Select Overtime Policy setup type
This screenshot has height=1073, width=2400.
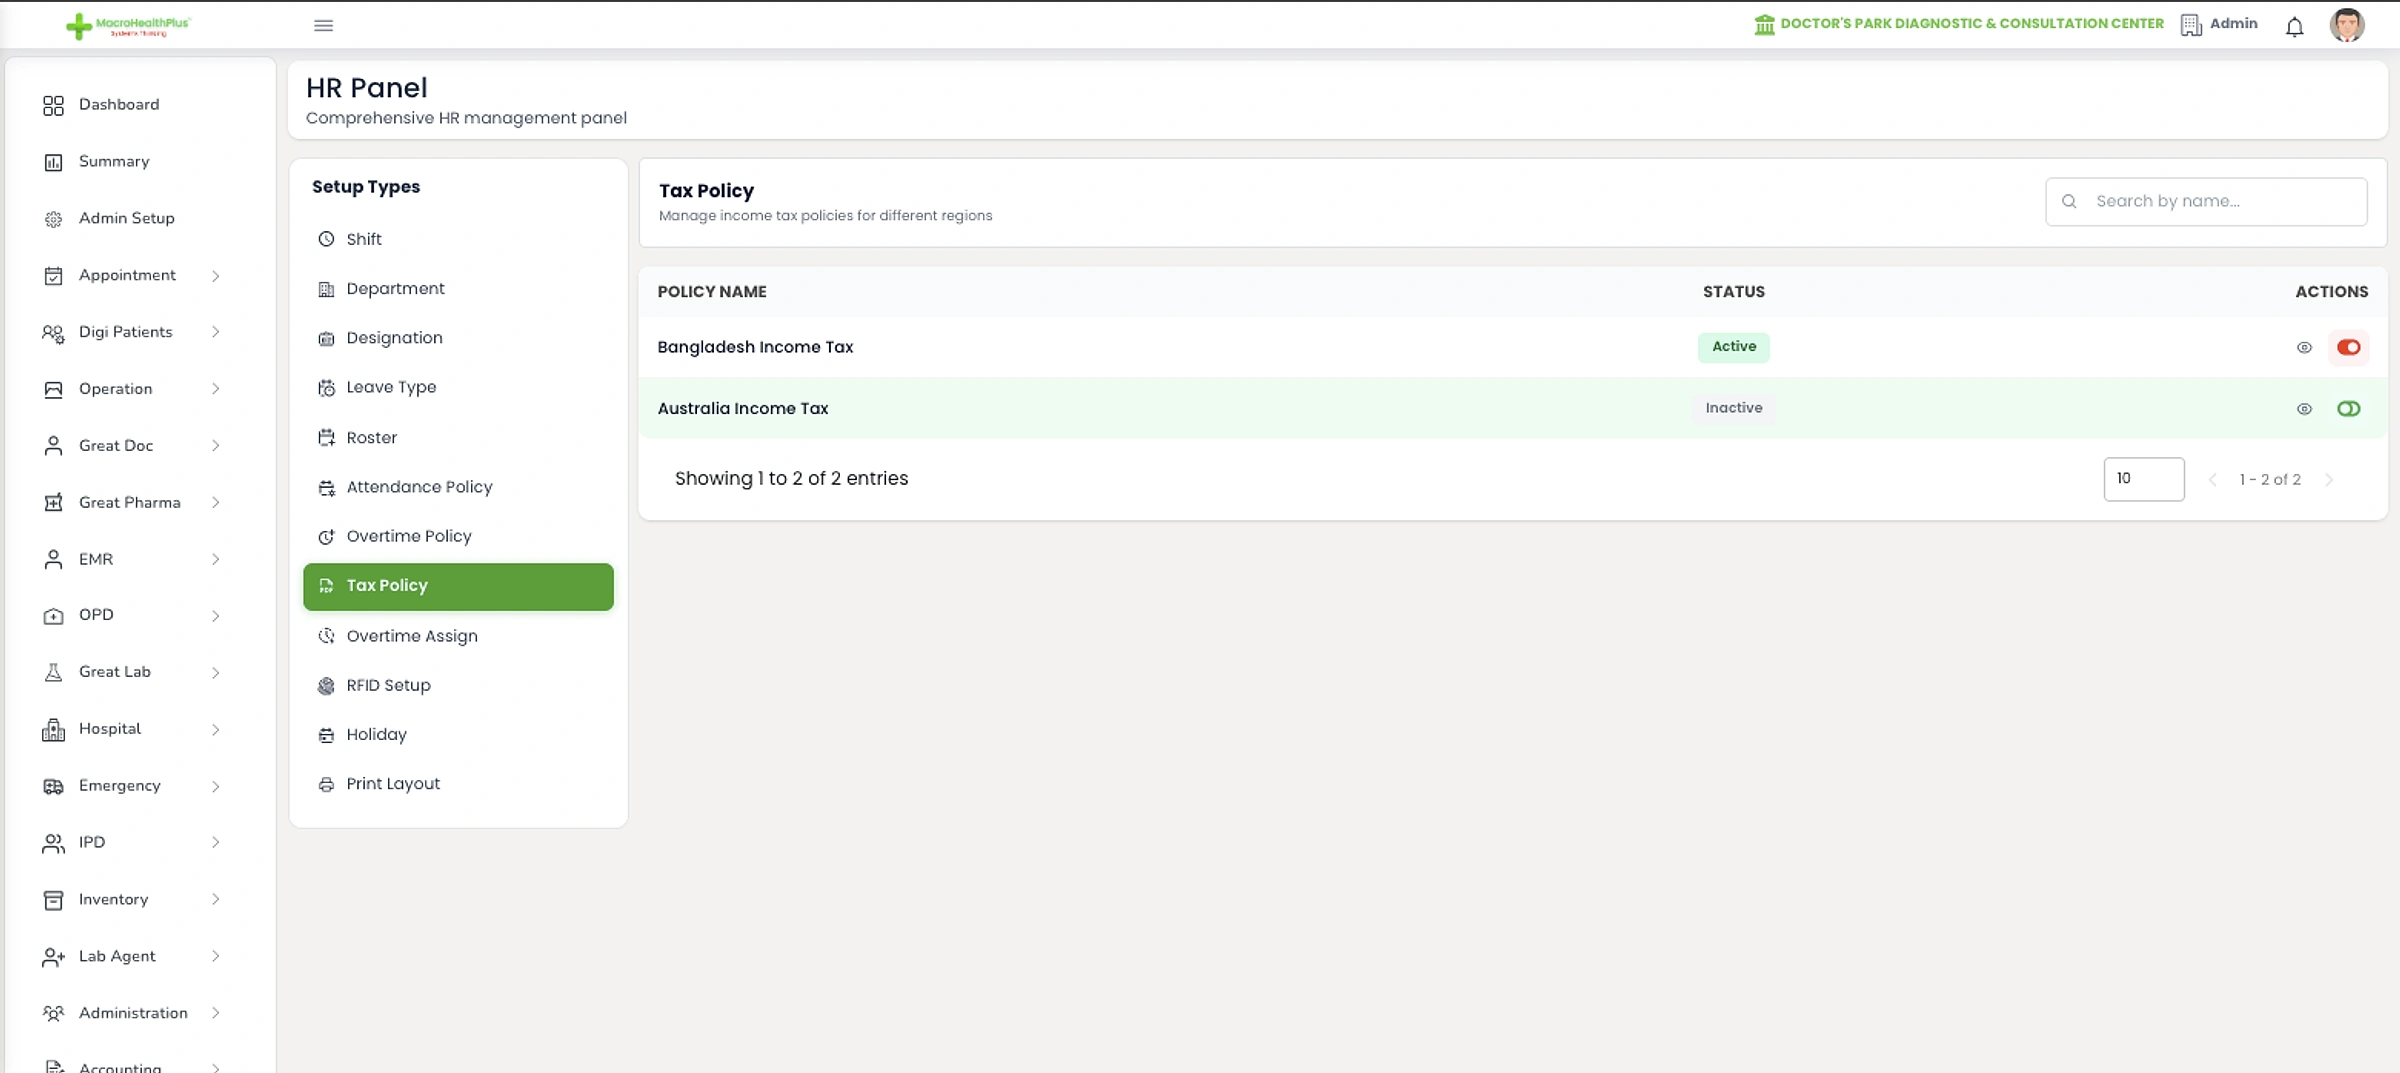click(458, 536)
